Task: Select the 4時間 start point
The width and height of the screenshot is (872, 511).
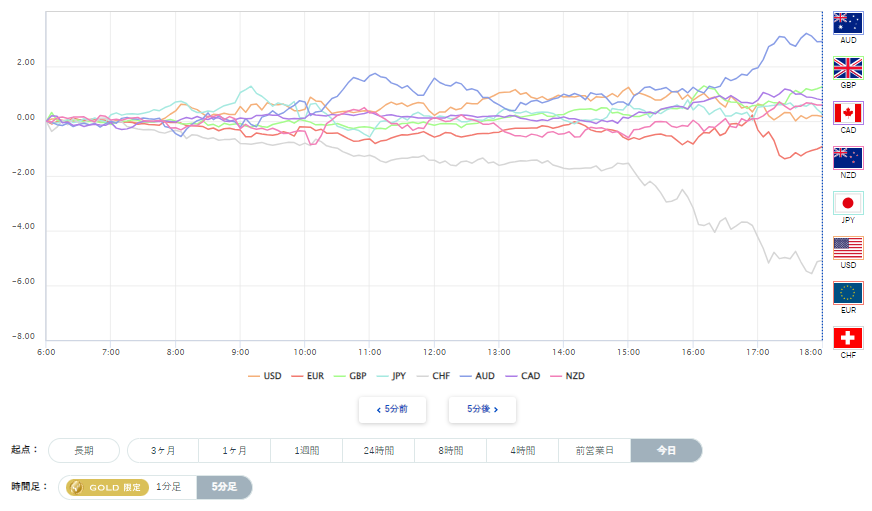Action: [523, 450]
